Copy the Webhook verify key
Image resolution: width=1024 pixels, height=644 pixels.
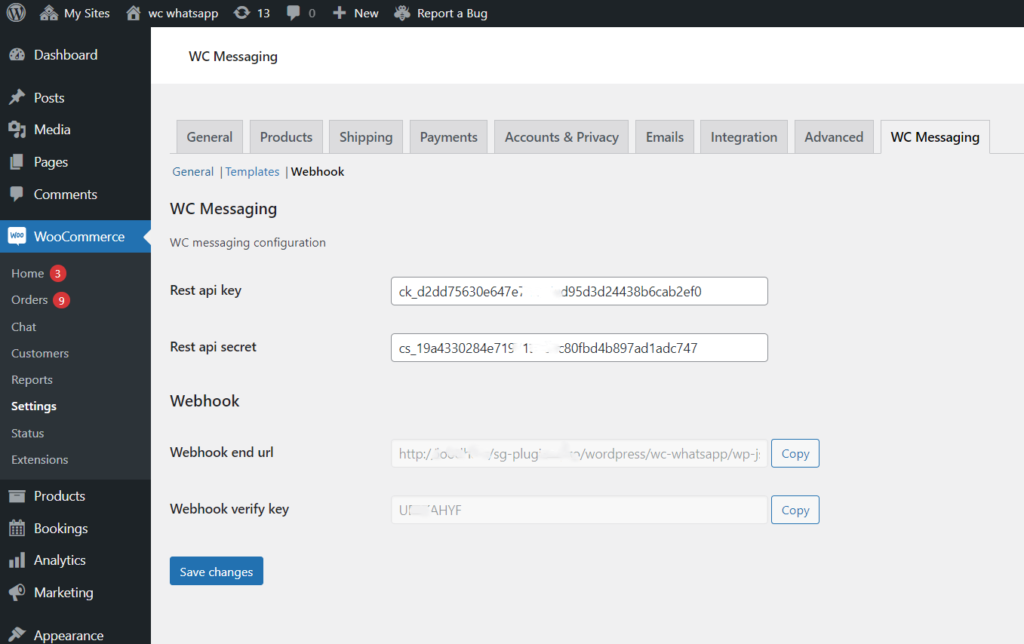pyautogui.click(x=795, y=510)
